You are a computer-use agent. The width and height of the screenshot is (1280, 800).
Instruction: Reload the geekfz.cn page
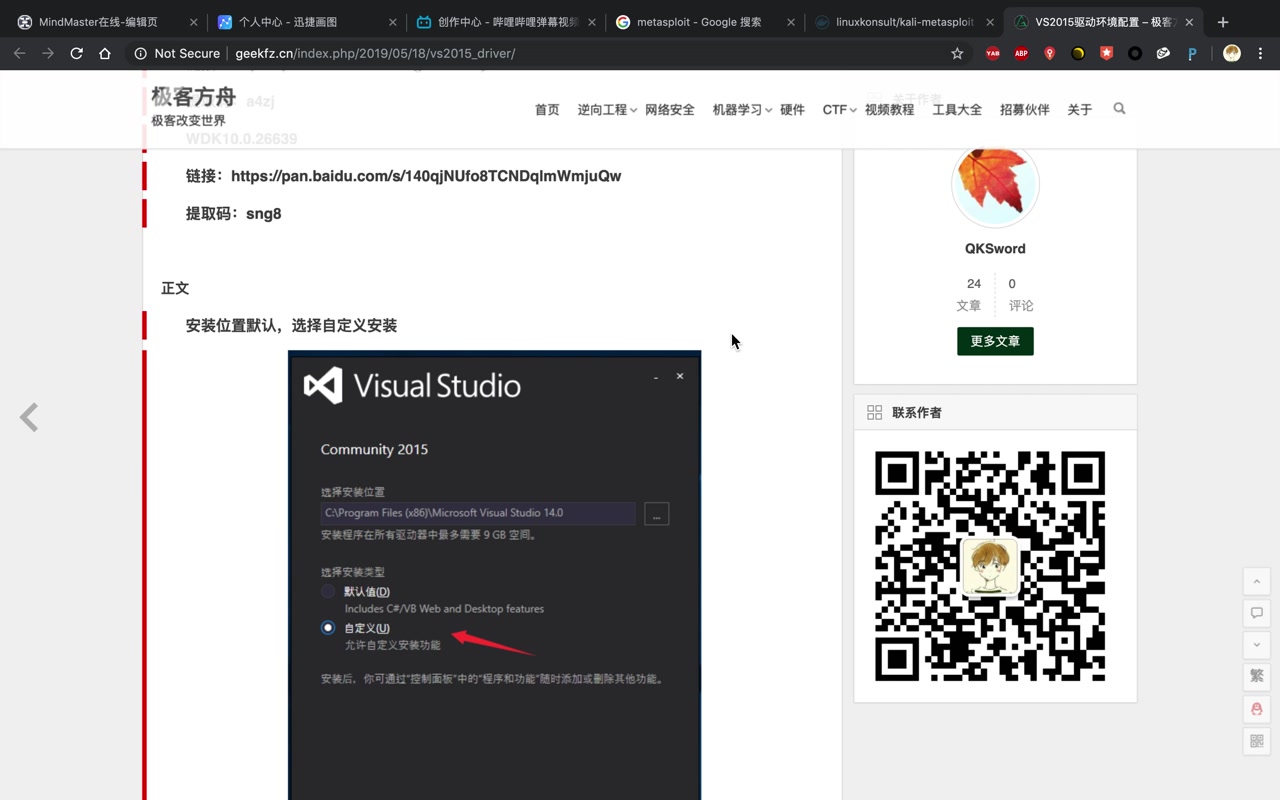[x=76, y=53]
